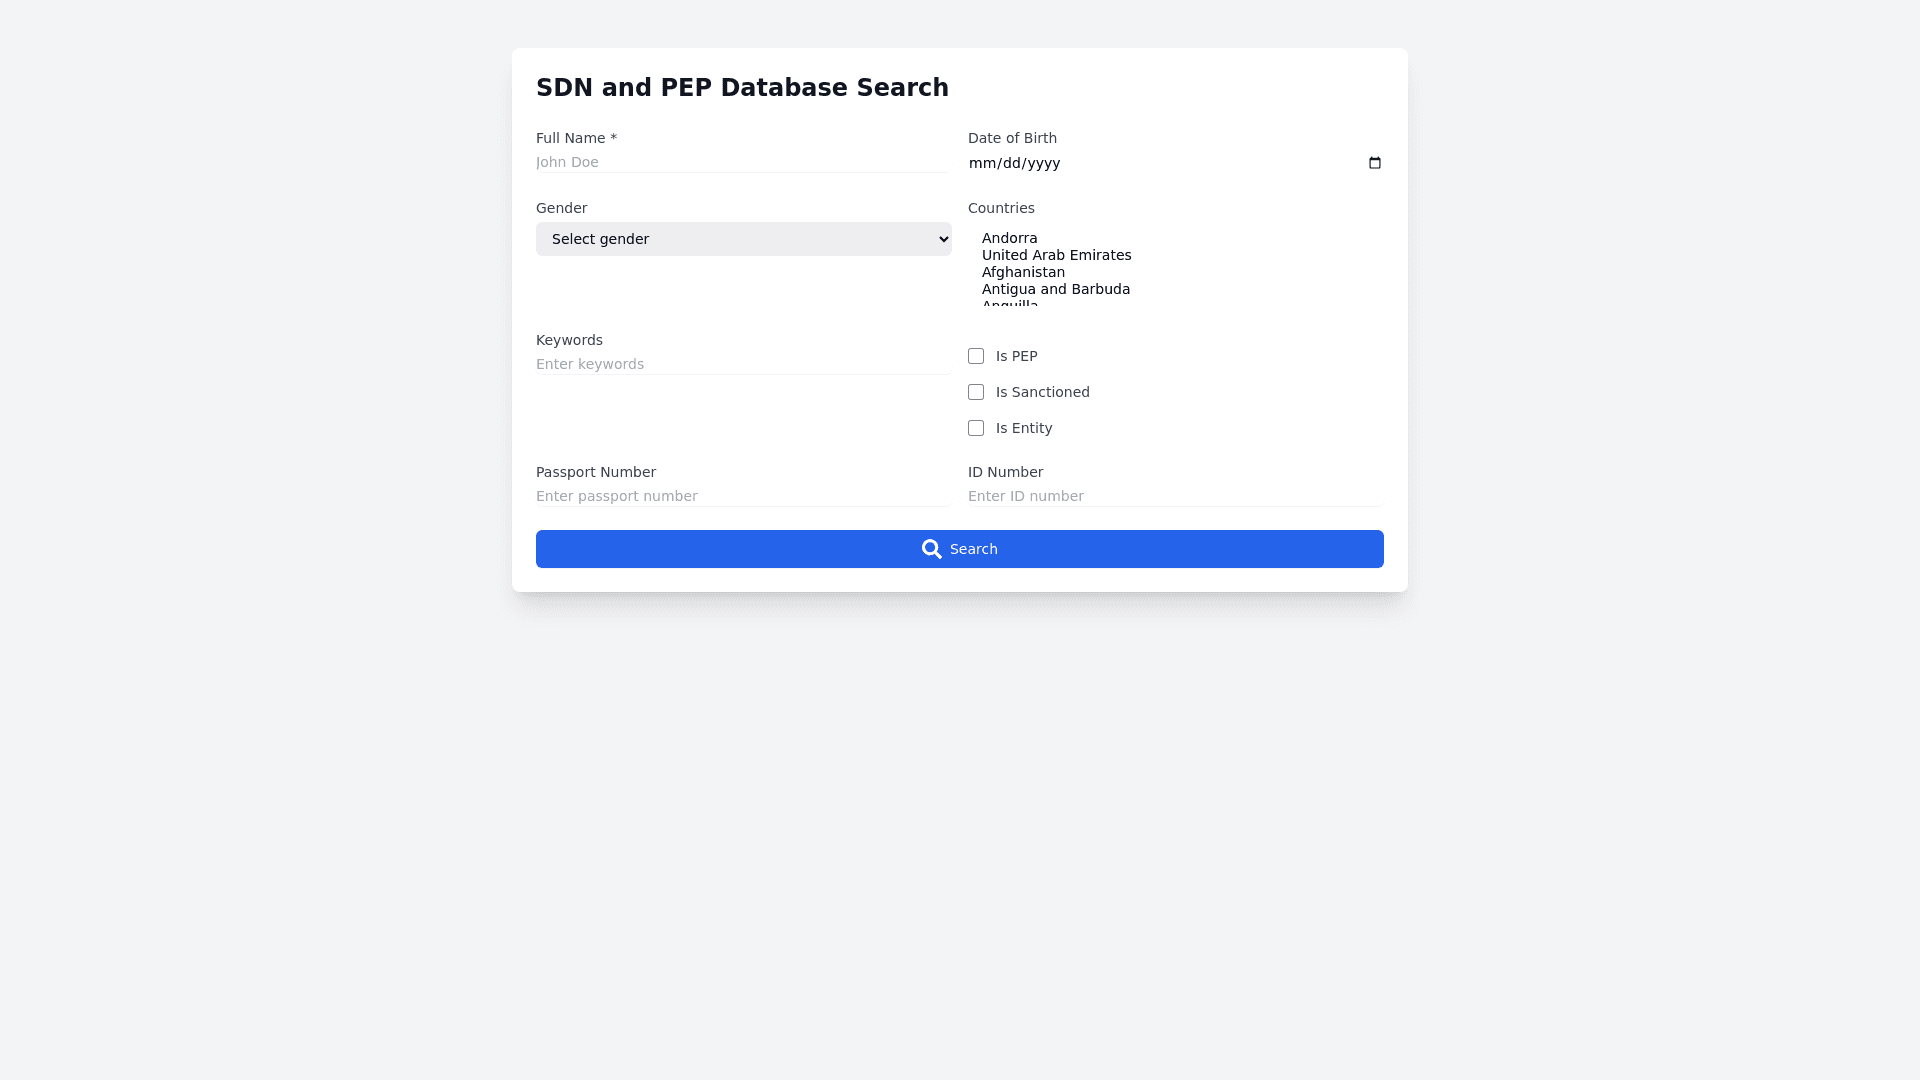
Task: Tick the Is PEP checkbox
Action: pyautogui.click(x=976, y=356)
